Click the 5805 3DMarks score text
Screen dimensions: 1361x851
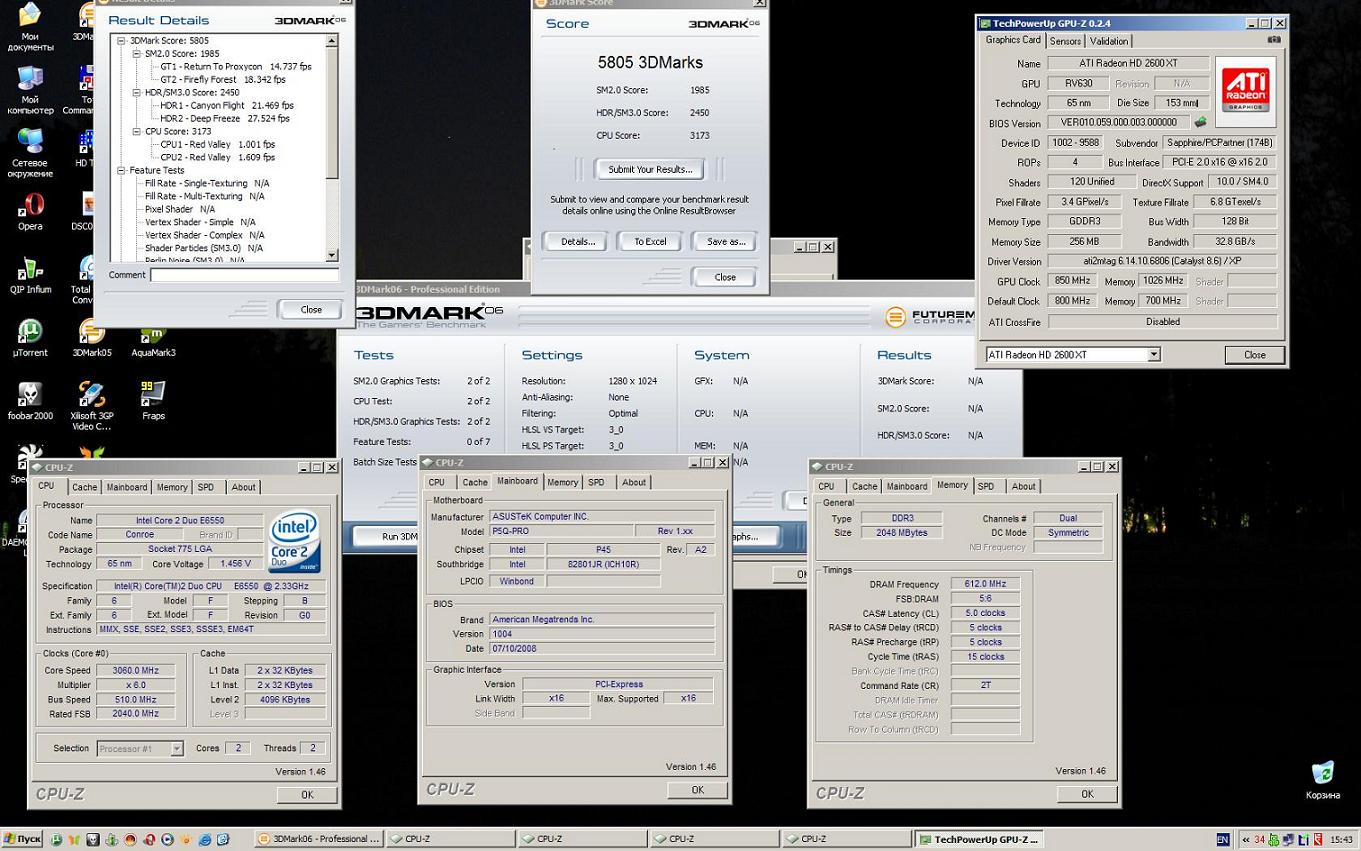[x=650, y=62]
